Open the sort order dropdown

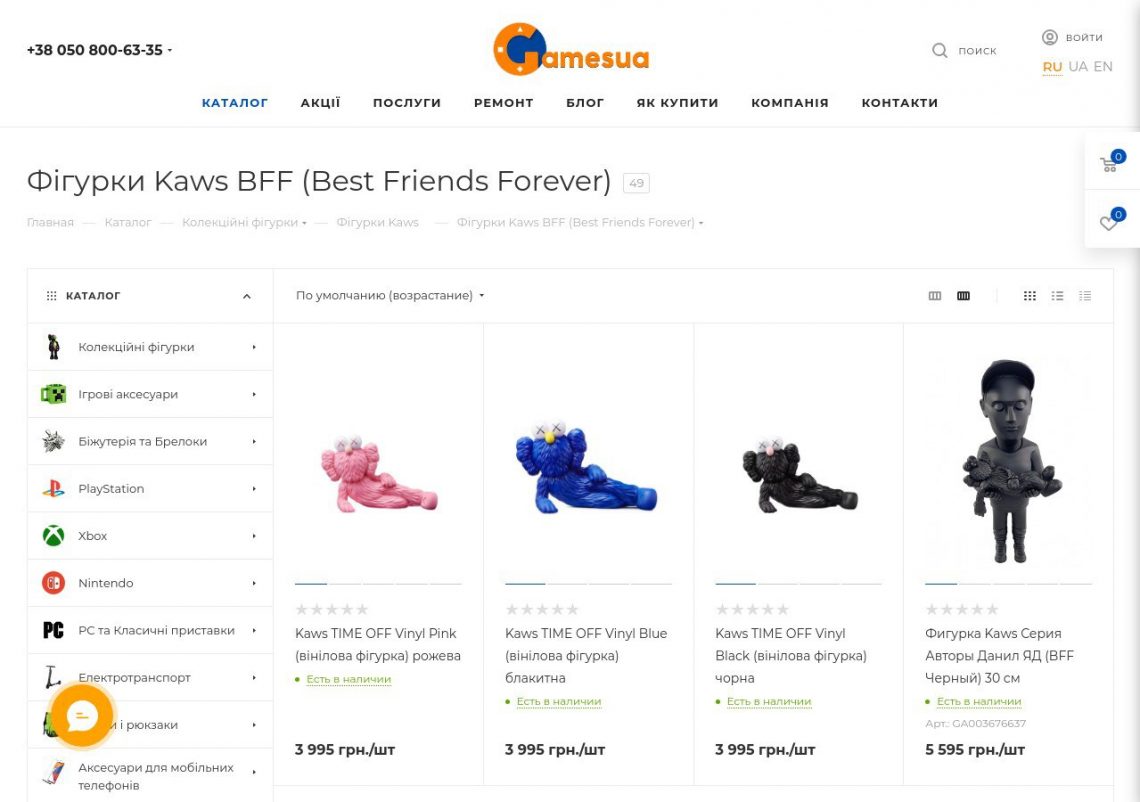pyautogui.click(x=390, y=296)
